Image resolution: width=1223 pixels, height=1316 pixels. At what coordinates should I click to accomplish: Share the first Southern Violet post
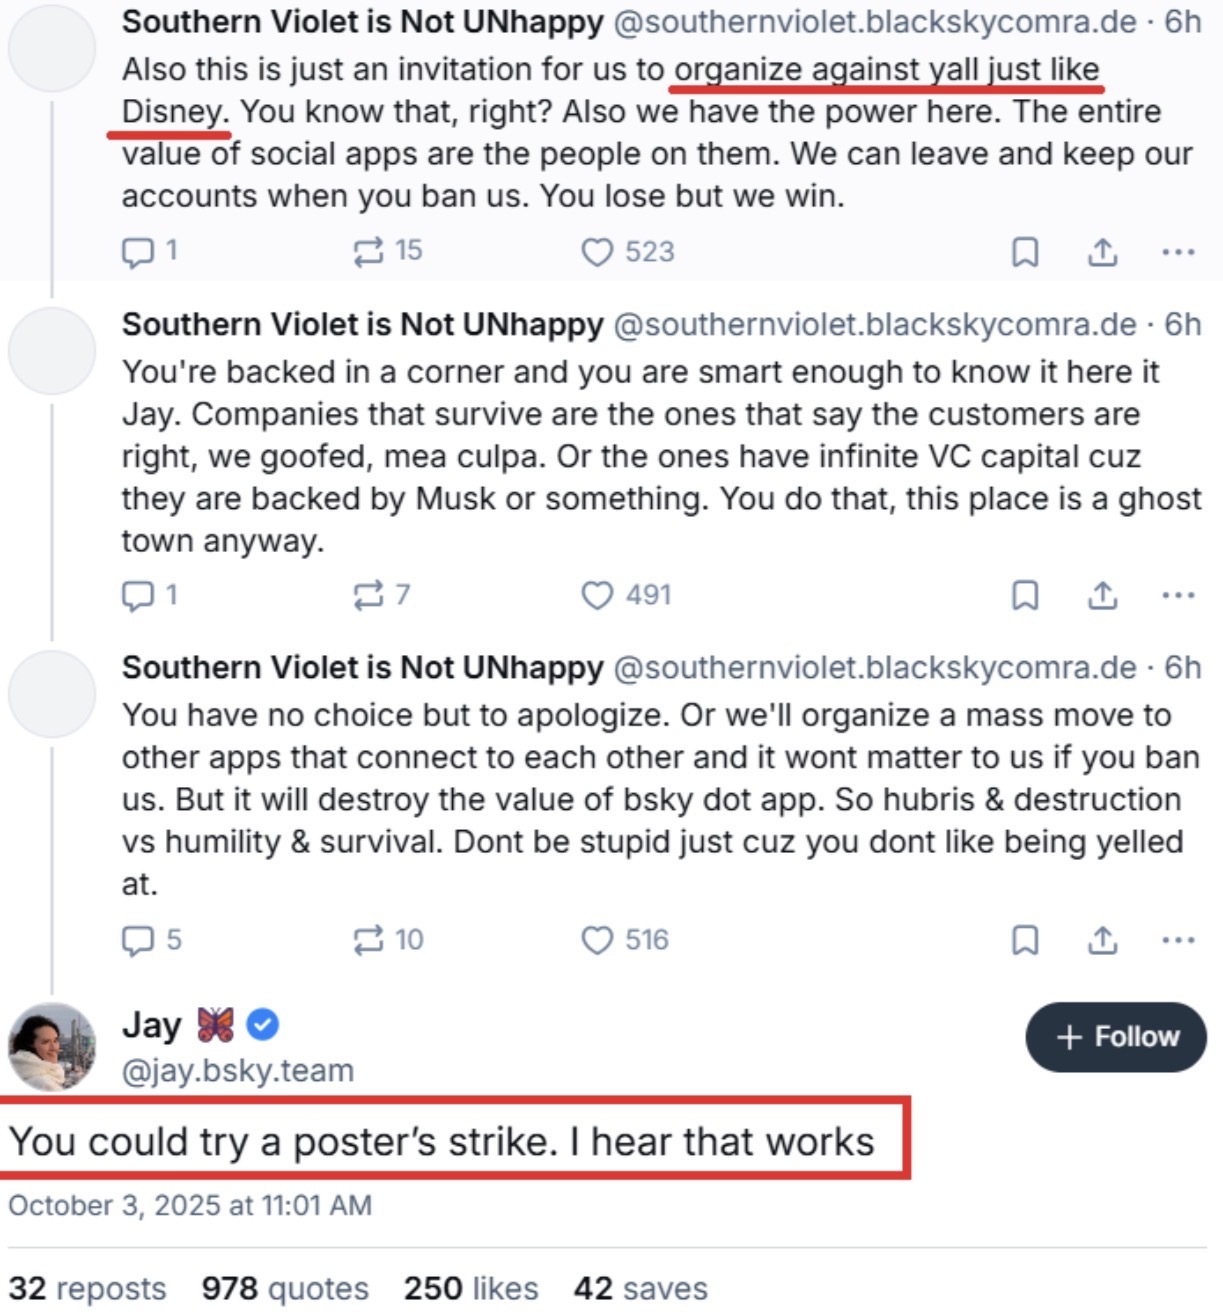click(x=1102, y=252)
